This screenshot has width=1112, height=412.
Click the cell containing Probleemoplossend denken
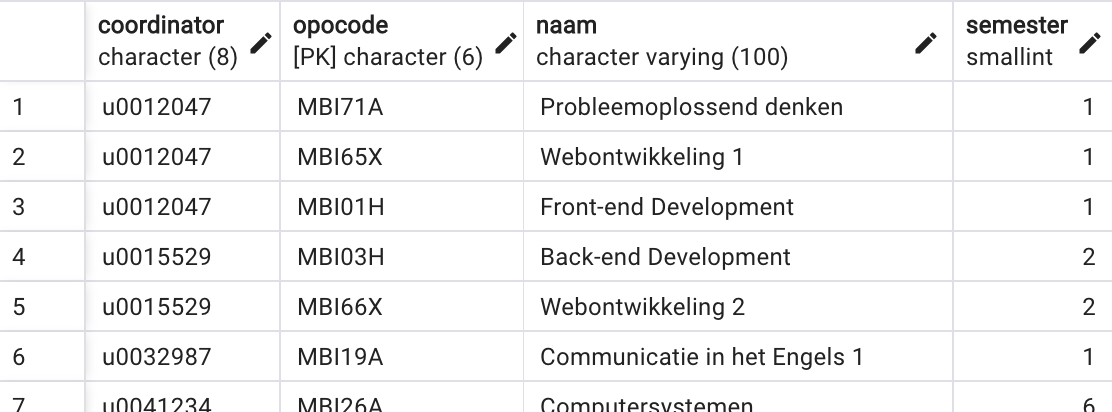pos(691,107)
